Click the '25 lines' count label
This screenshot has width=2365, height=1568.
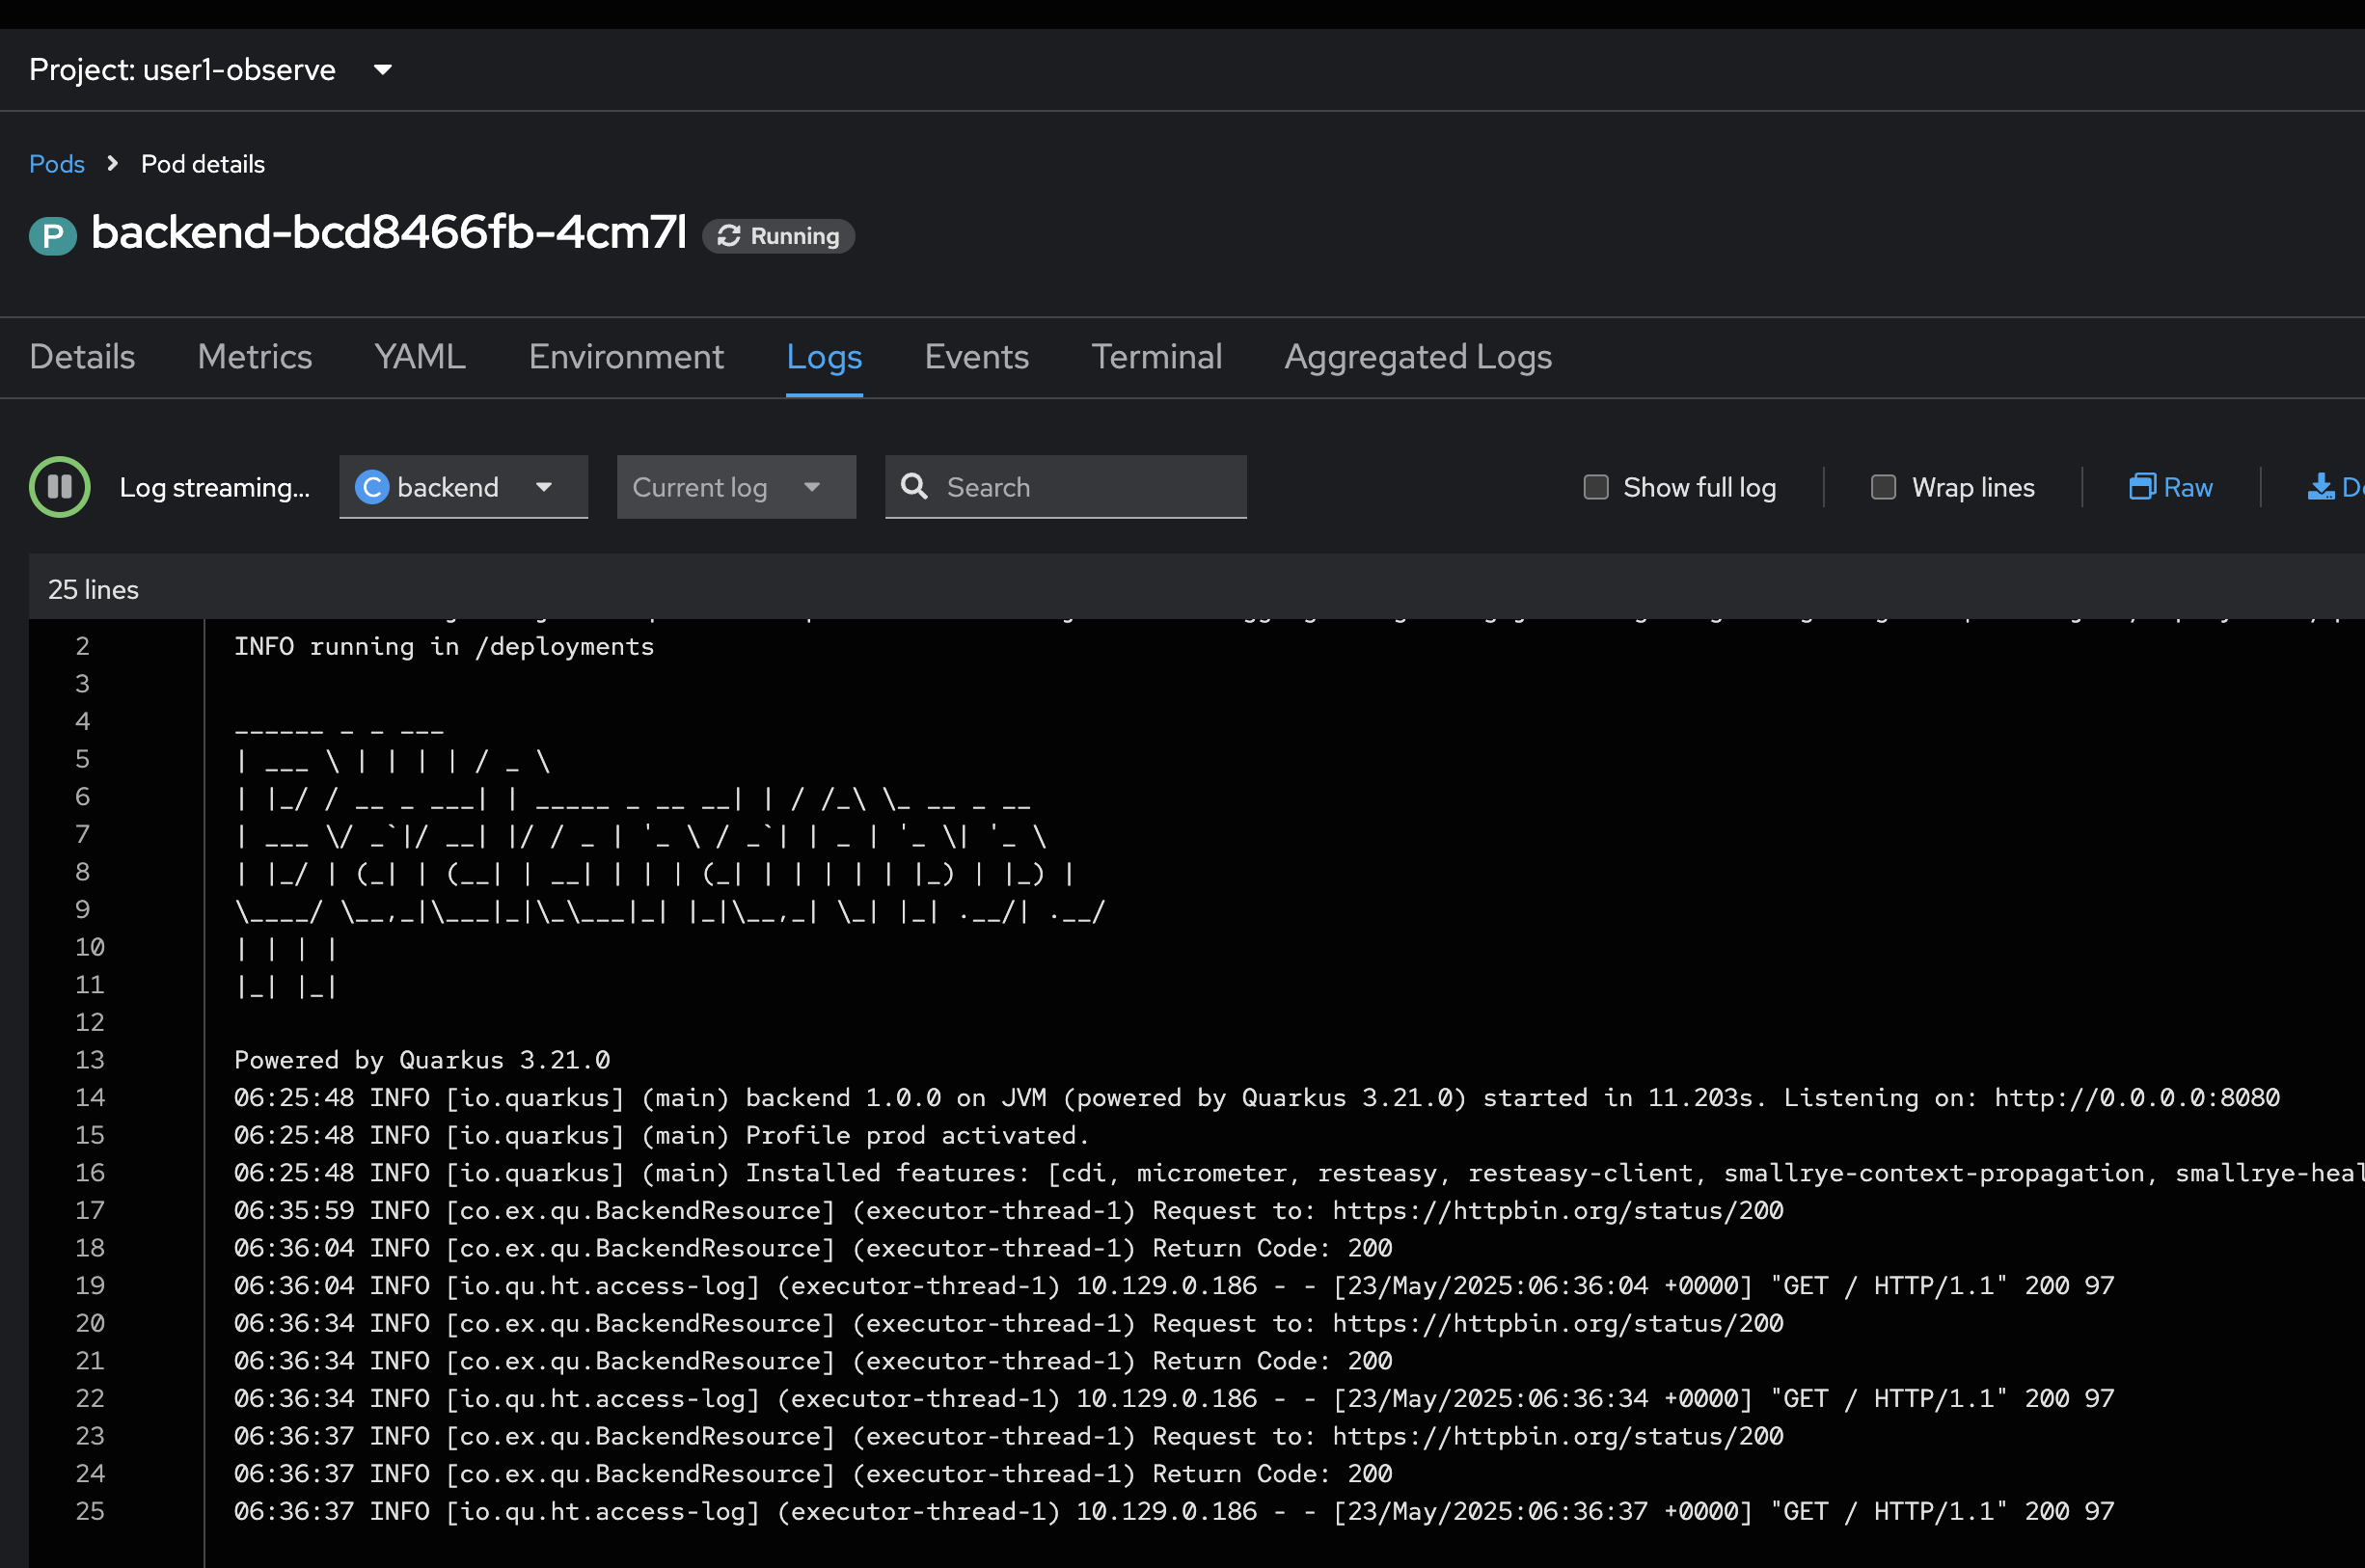click(93, 590)
